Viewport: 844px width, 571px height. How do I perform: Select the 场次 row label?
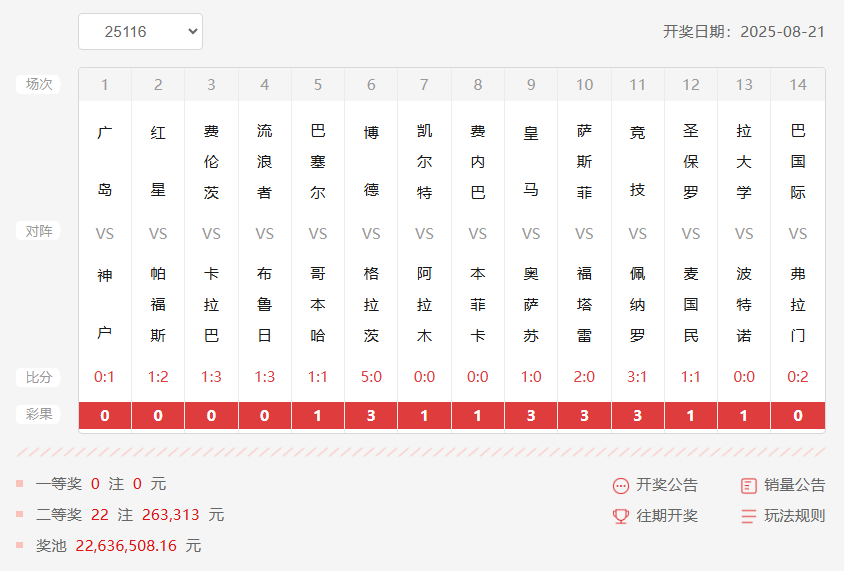pyautogui.click(x=39, y=84)
